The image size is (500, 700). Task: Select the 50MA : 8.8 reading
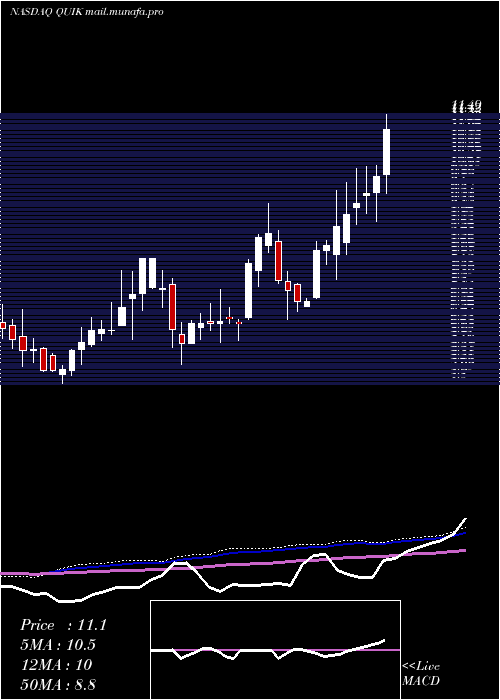tap(58, 684)
